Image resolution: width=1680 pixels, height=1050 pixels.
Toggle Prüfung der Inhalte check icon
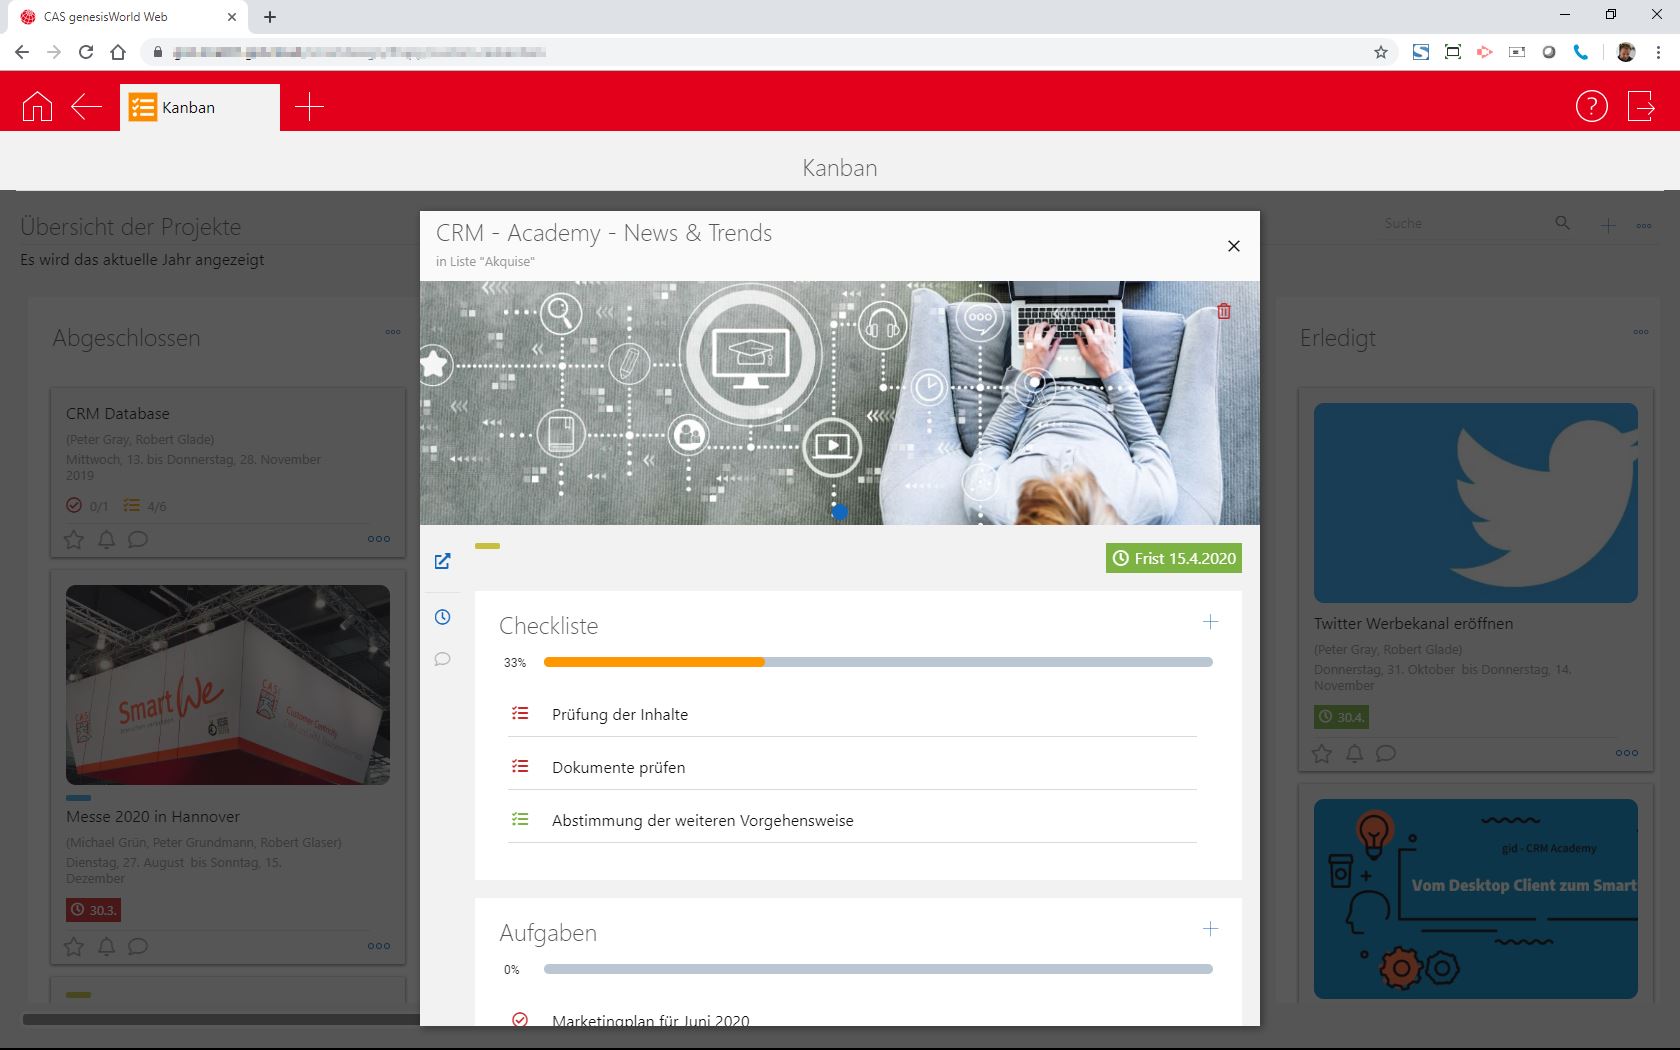520,714
